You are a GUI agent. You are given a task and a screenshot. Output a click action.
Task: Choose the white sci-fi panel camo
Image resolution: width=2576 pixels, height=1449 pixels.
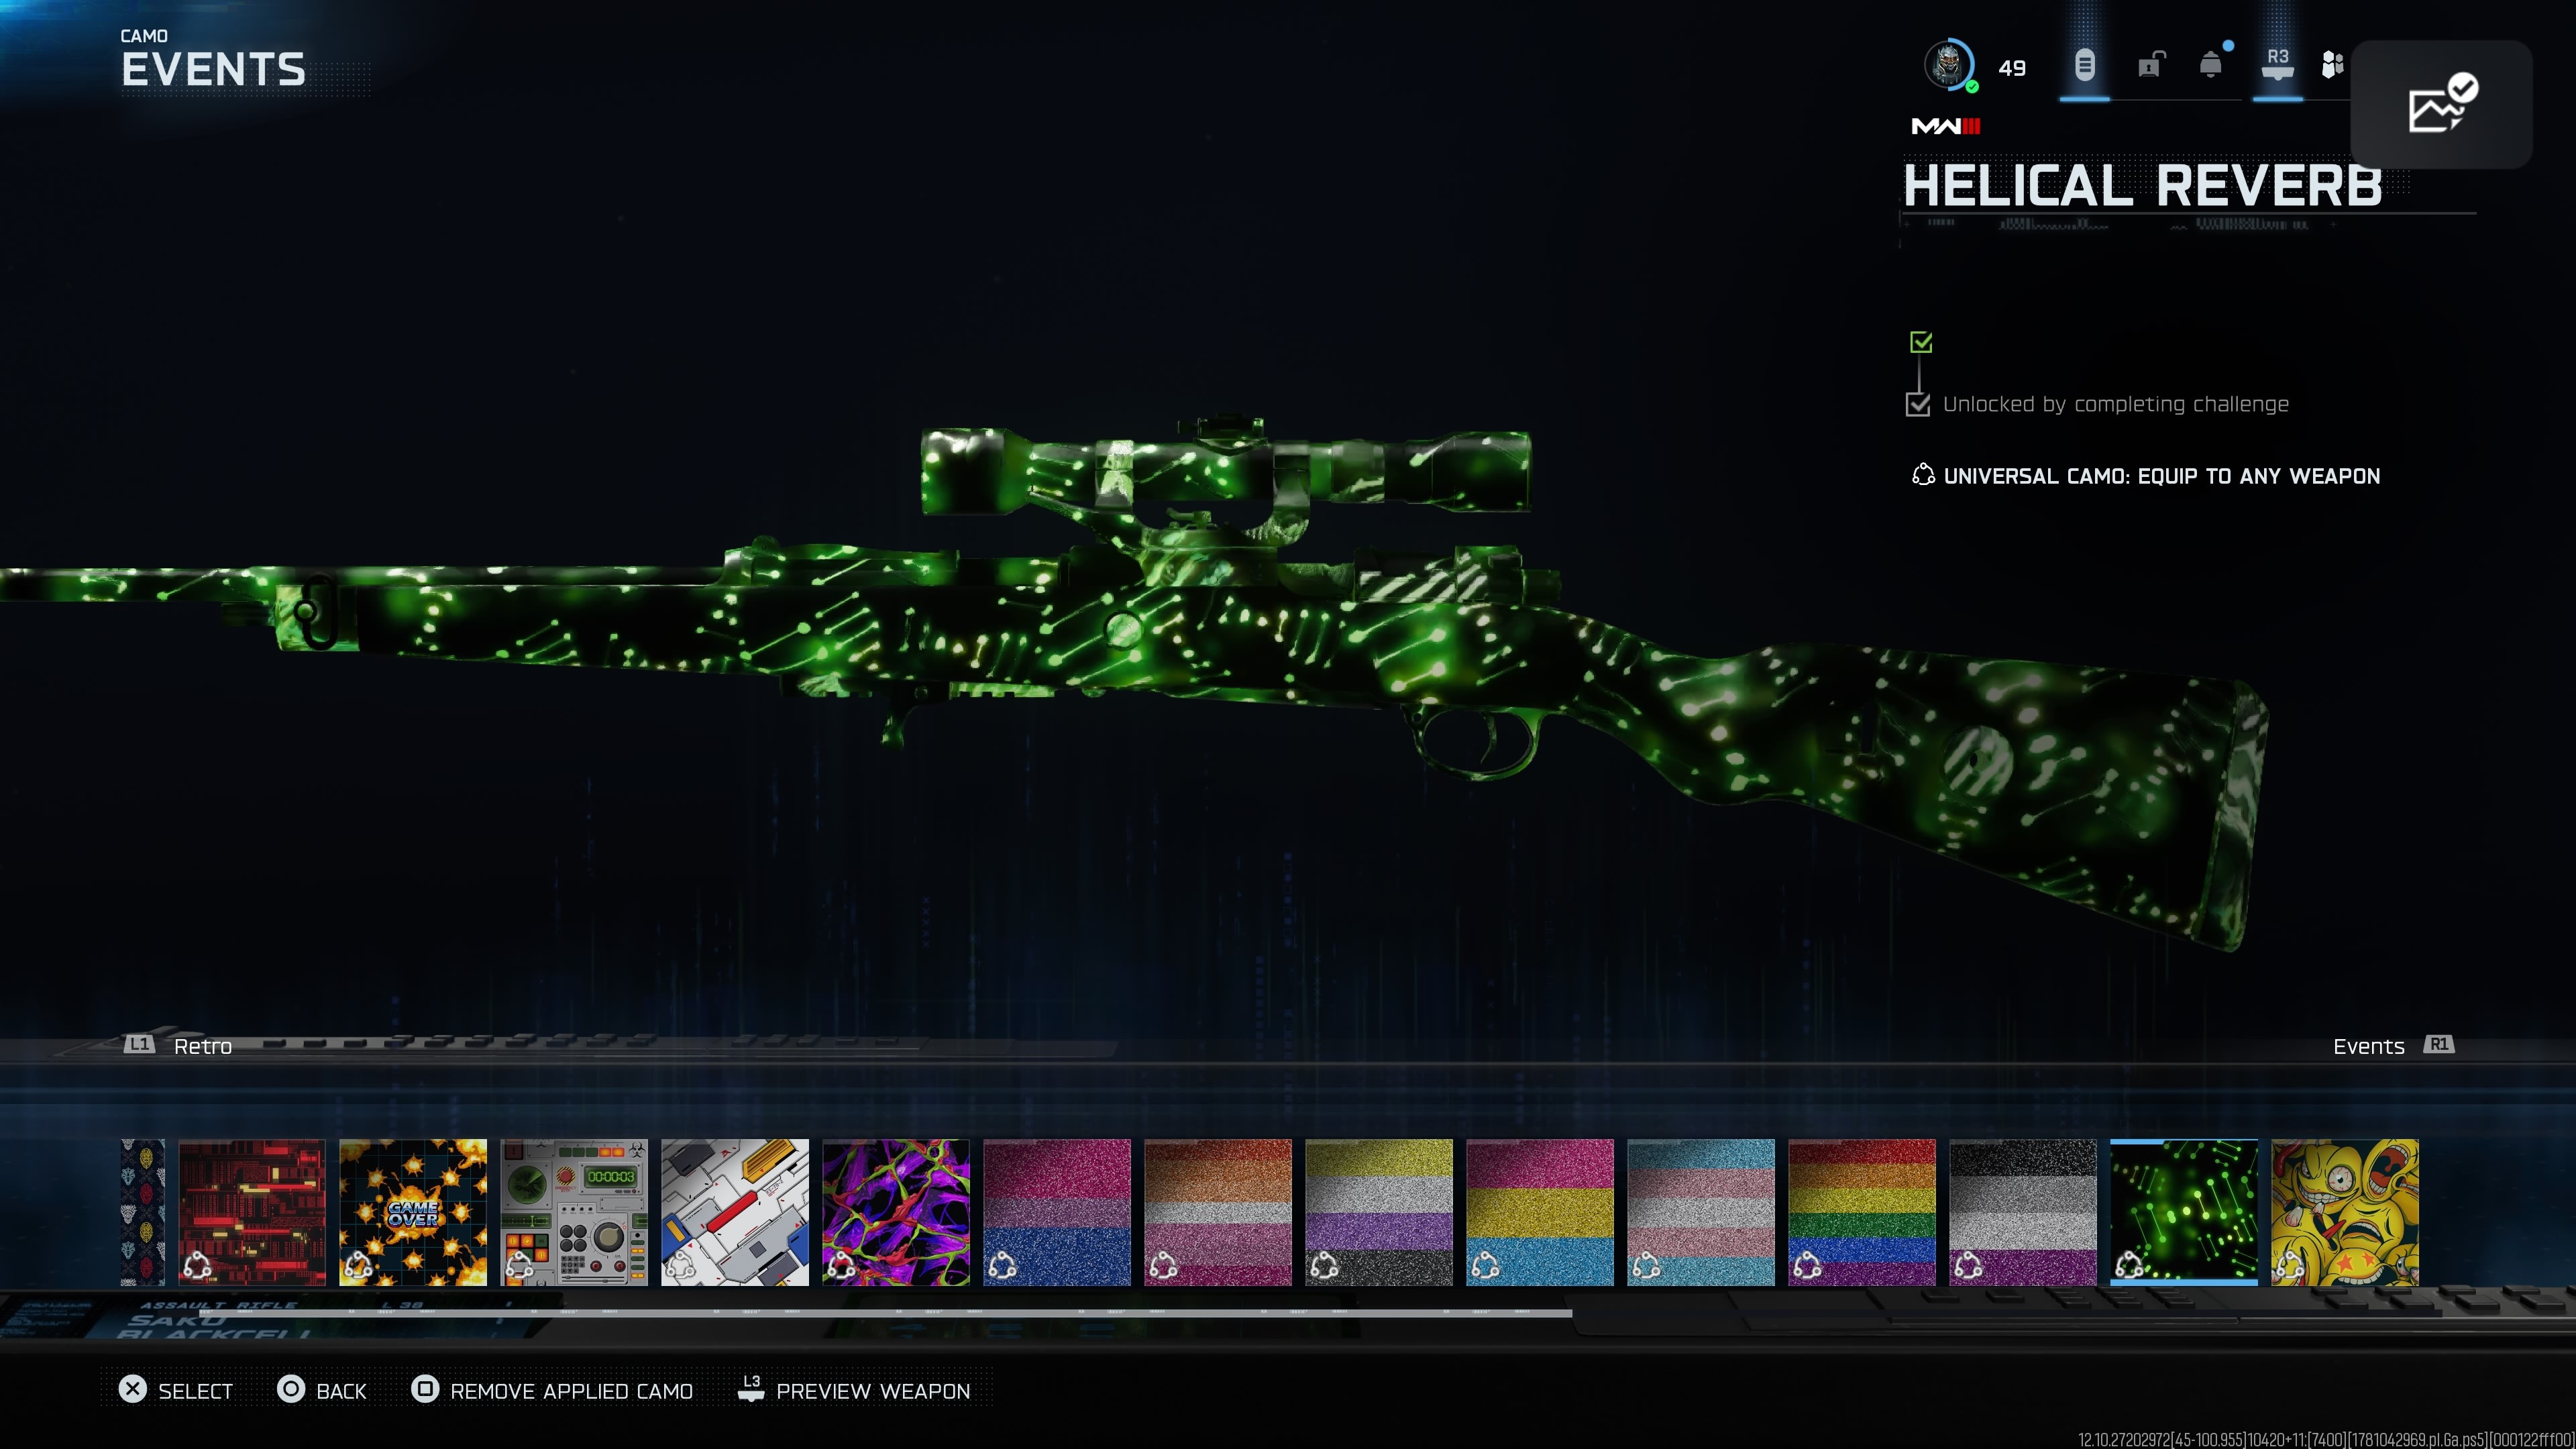click(x=735, y=1212)
